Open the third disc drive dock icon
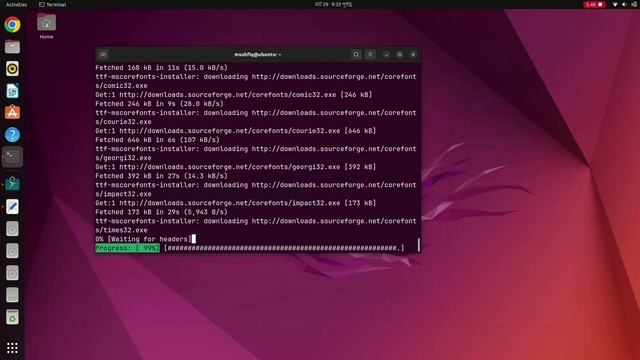The height and width of the screenshot is (360, 640). 12,273
